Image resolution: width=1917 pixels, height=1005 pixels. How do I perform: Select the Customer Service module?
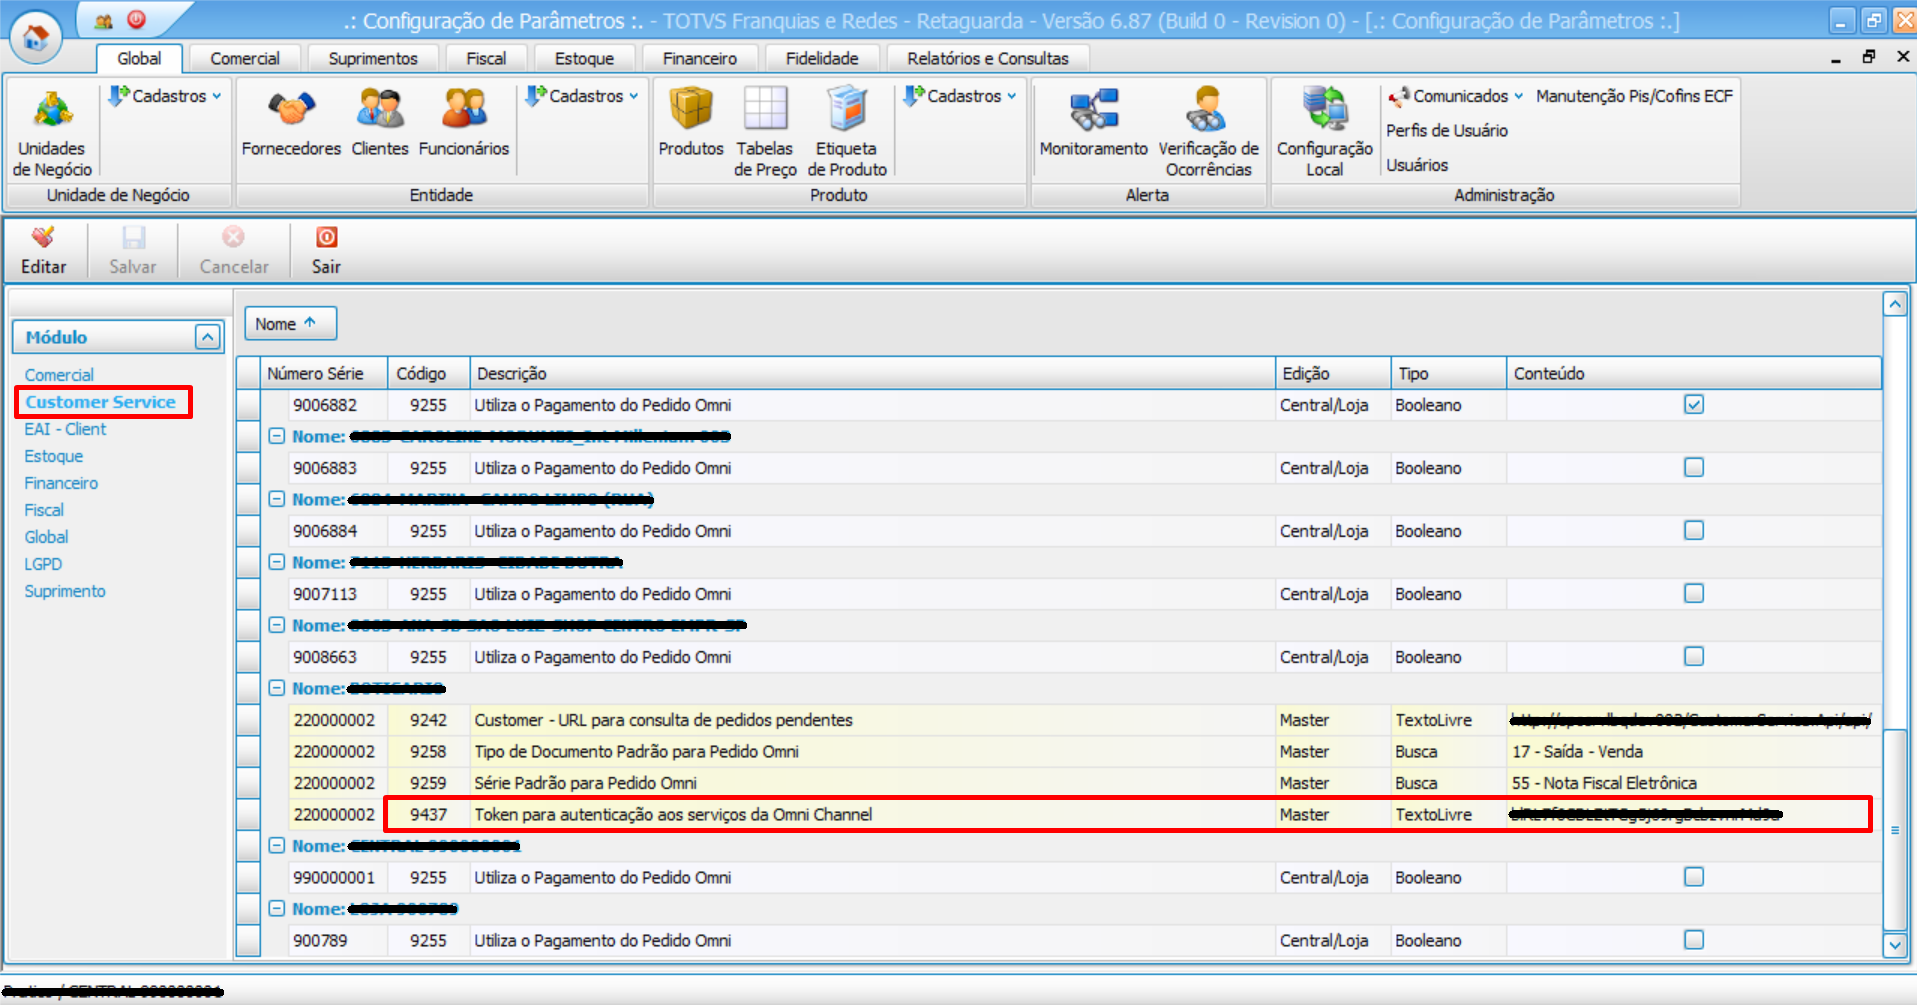coord(101,402)
